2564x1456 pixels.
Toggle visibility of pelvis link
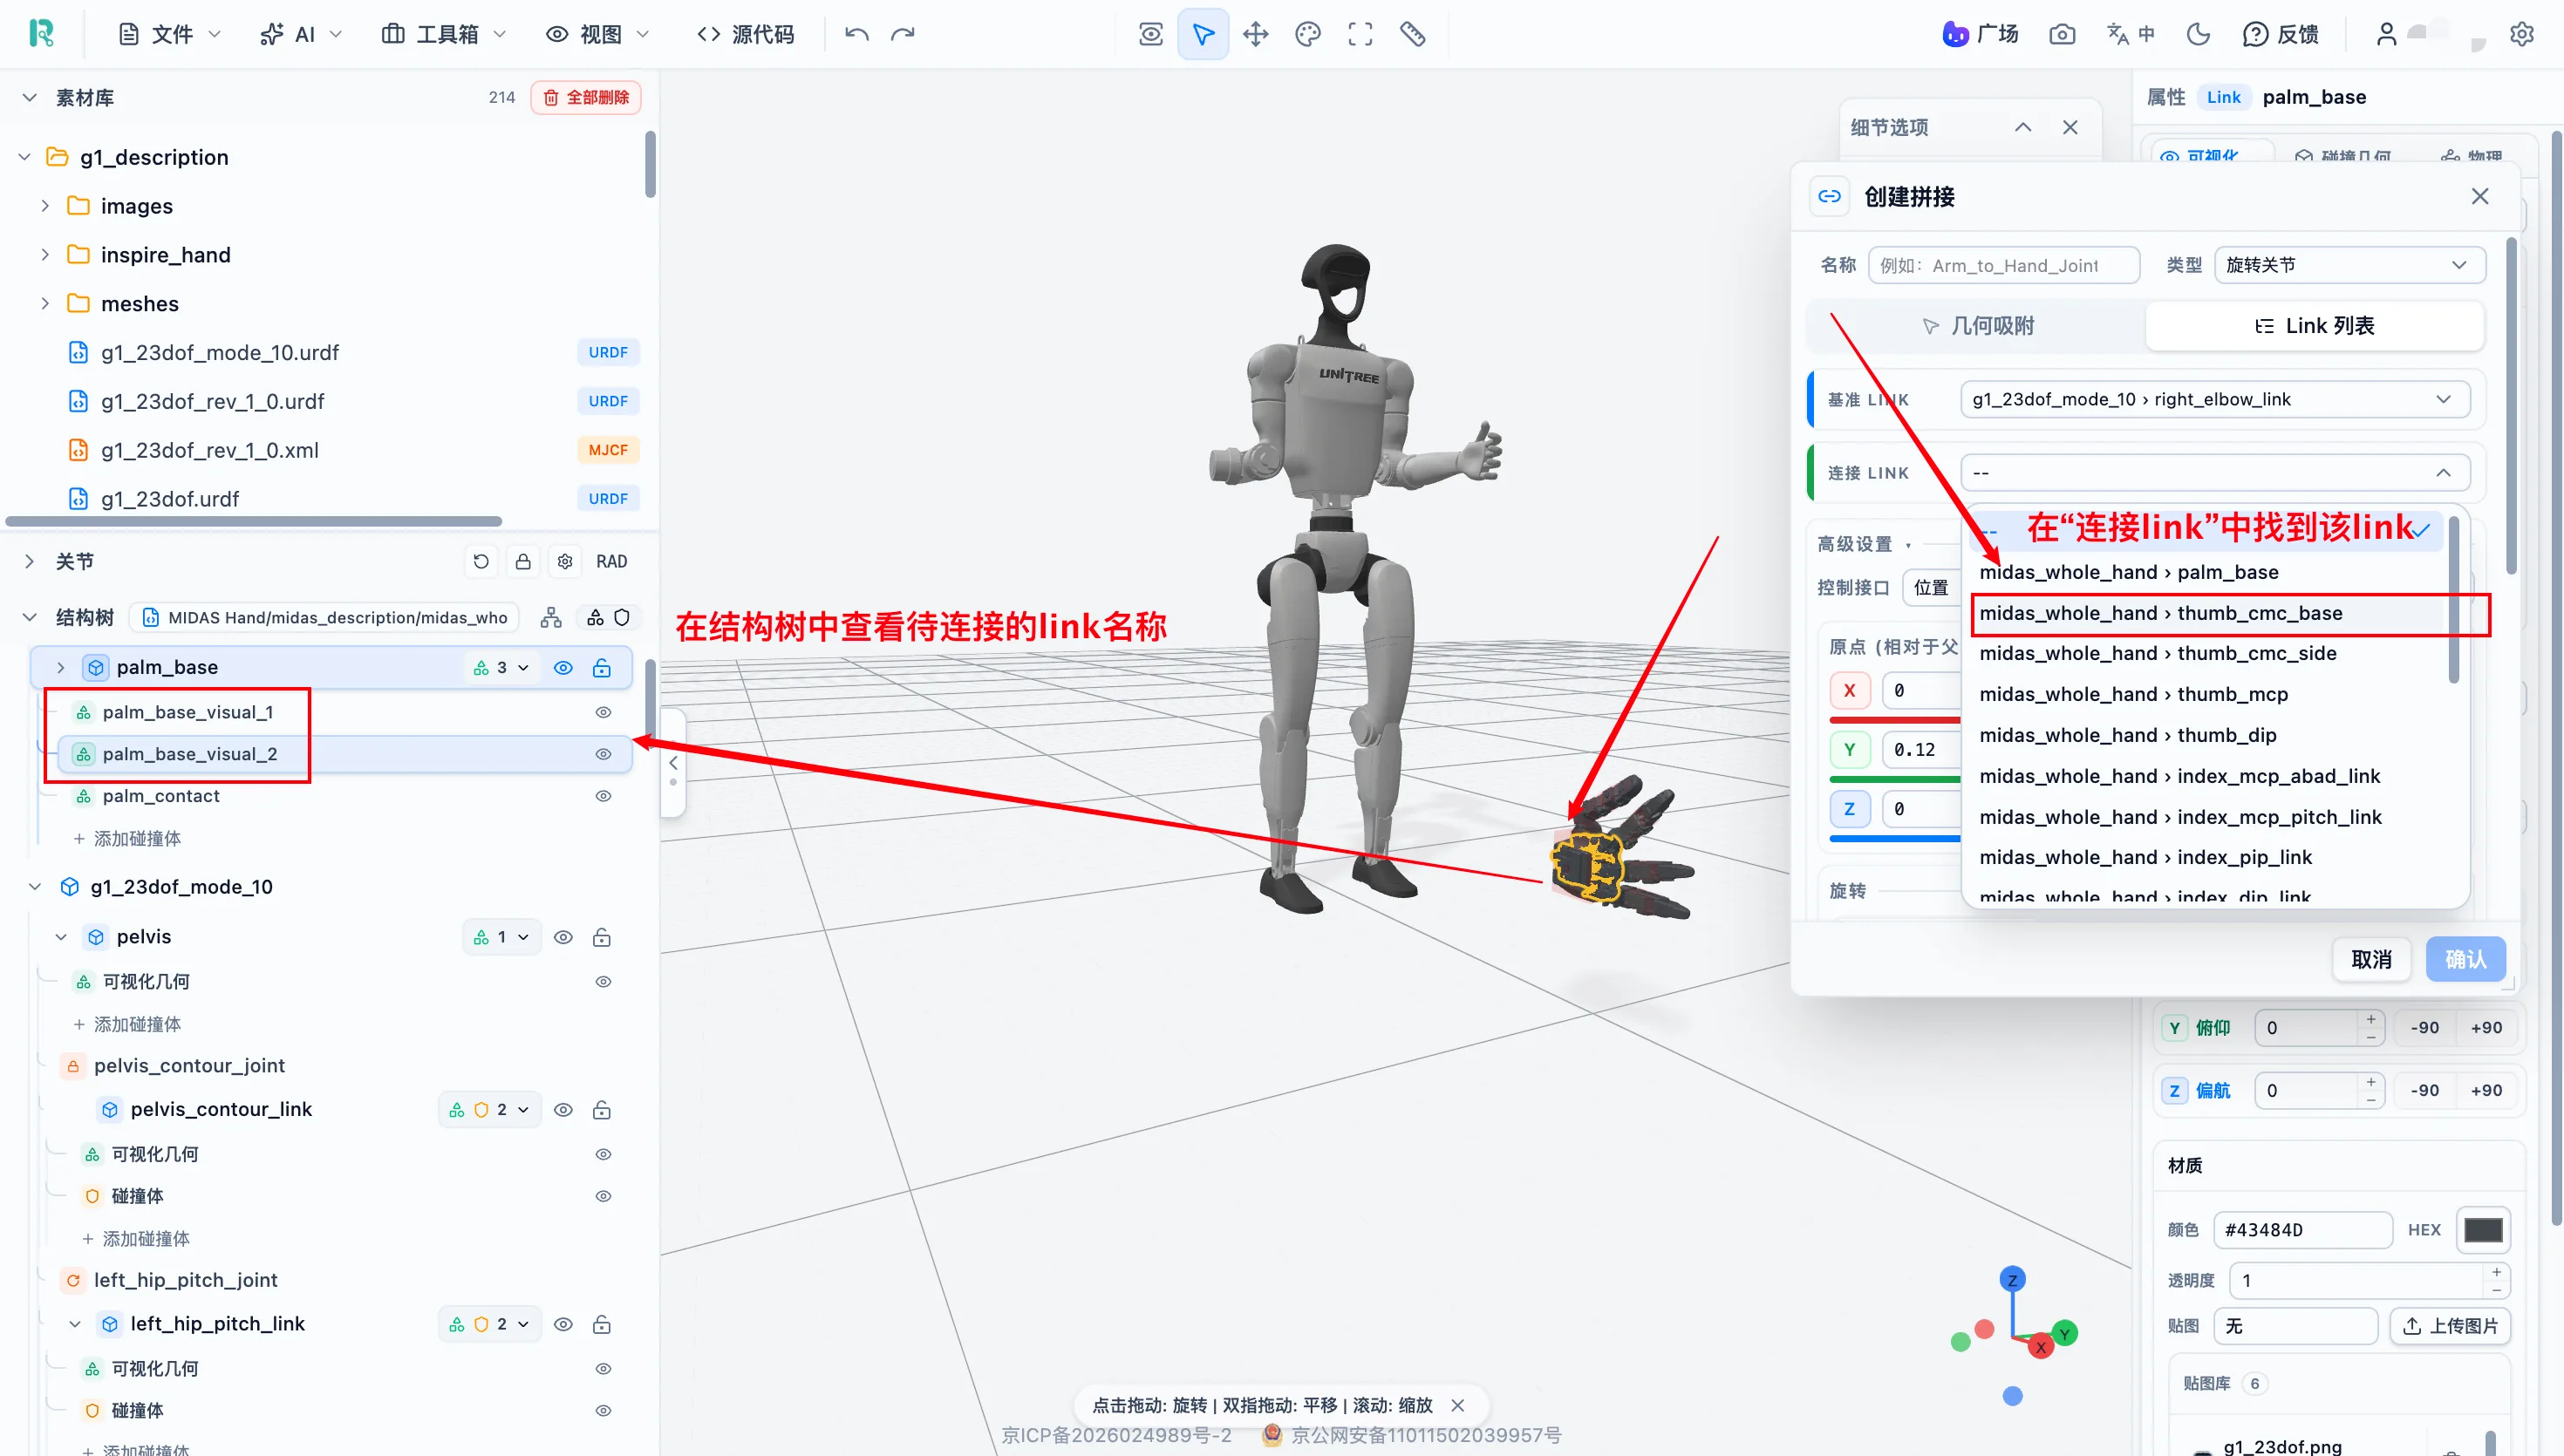tap(563, 937)
